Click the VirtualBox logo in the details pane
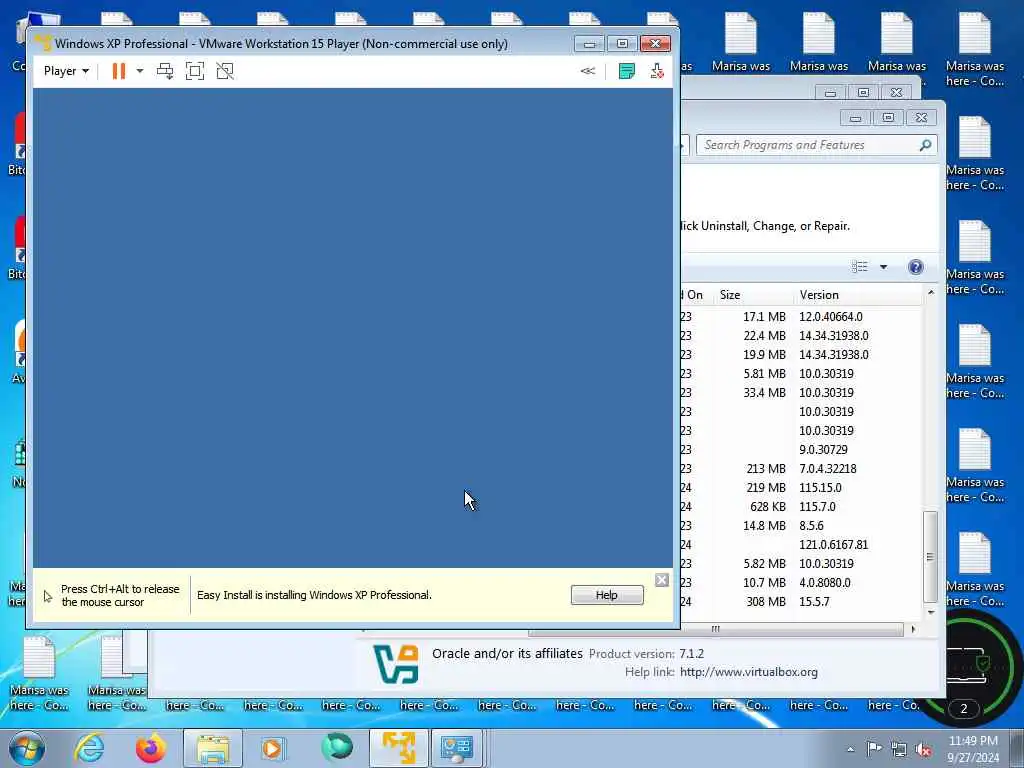Viewport: 1024px width, 768px height. pyautogui.click(x=396, y=664)
